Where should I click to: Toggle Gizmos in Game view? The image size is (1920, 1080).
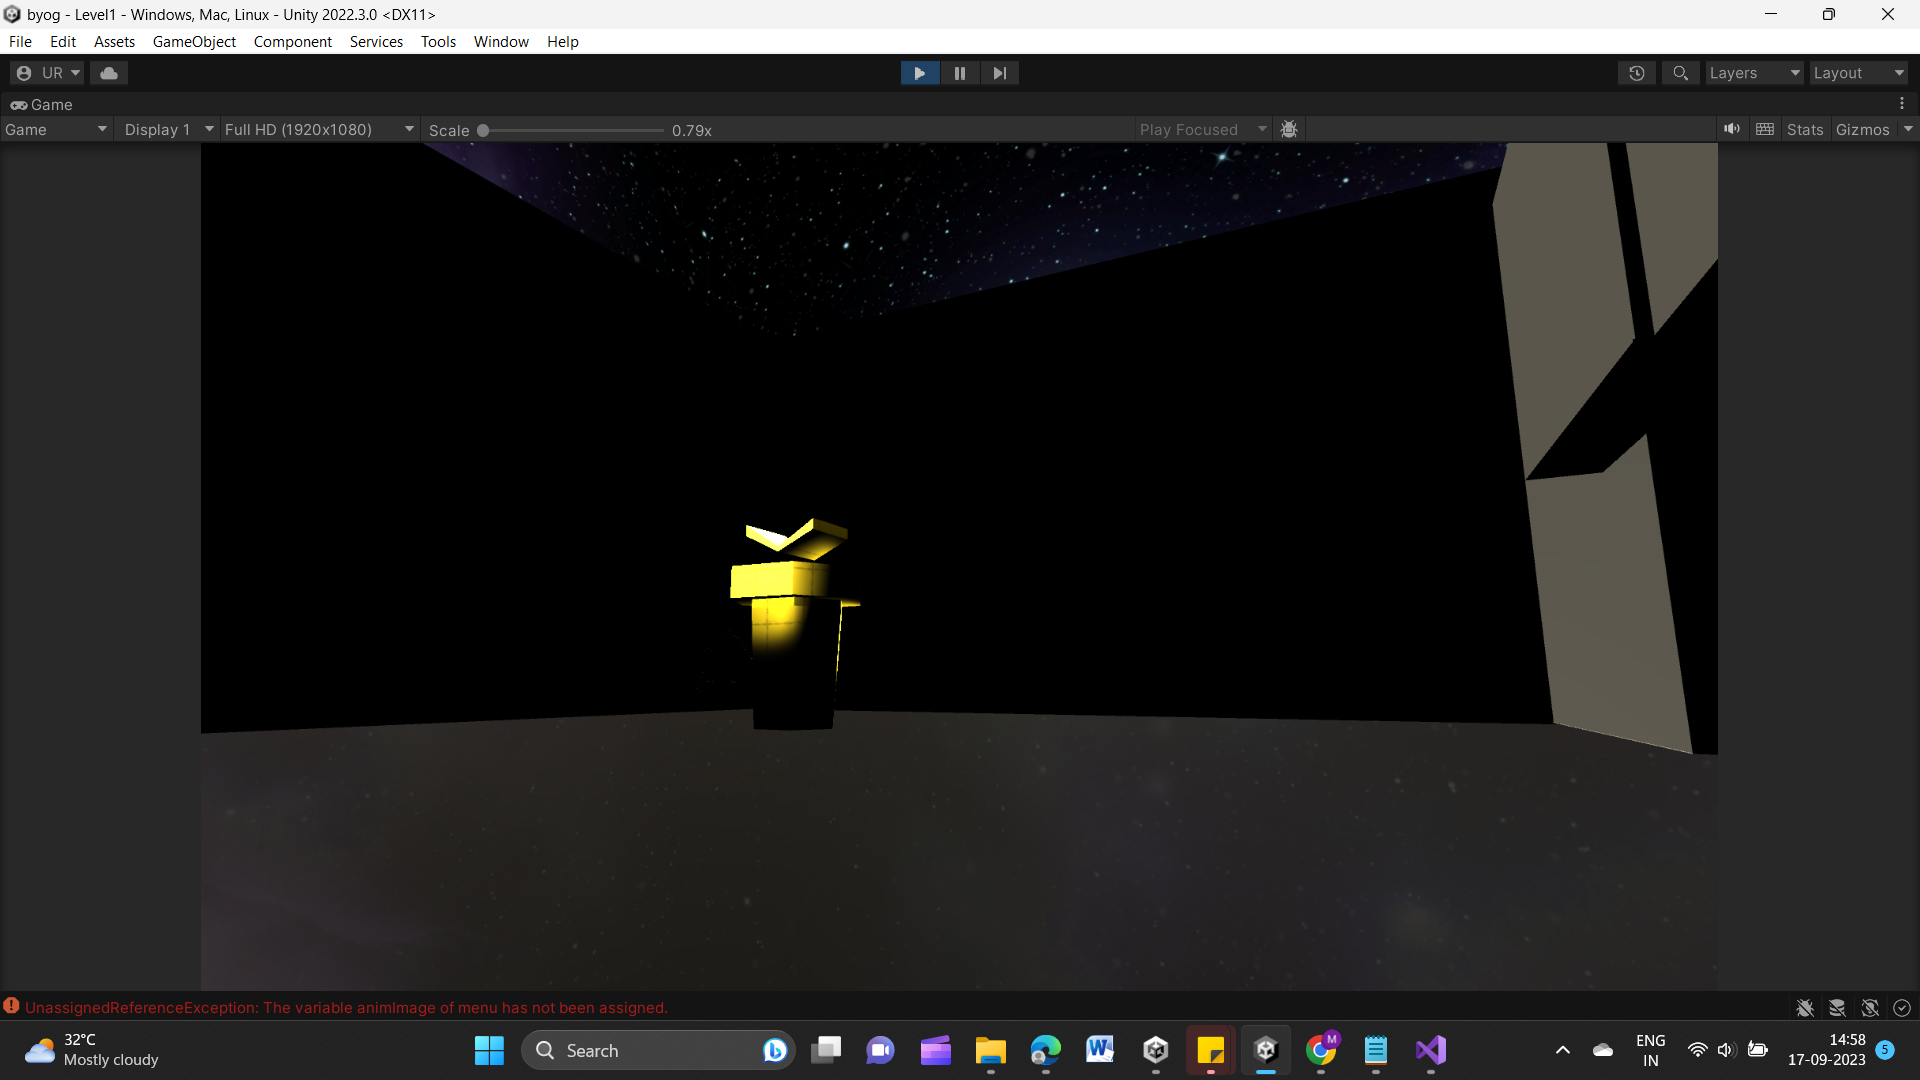coord(1862,130)
